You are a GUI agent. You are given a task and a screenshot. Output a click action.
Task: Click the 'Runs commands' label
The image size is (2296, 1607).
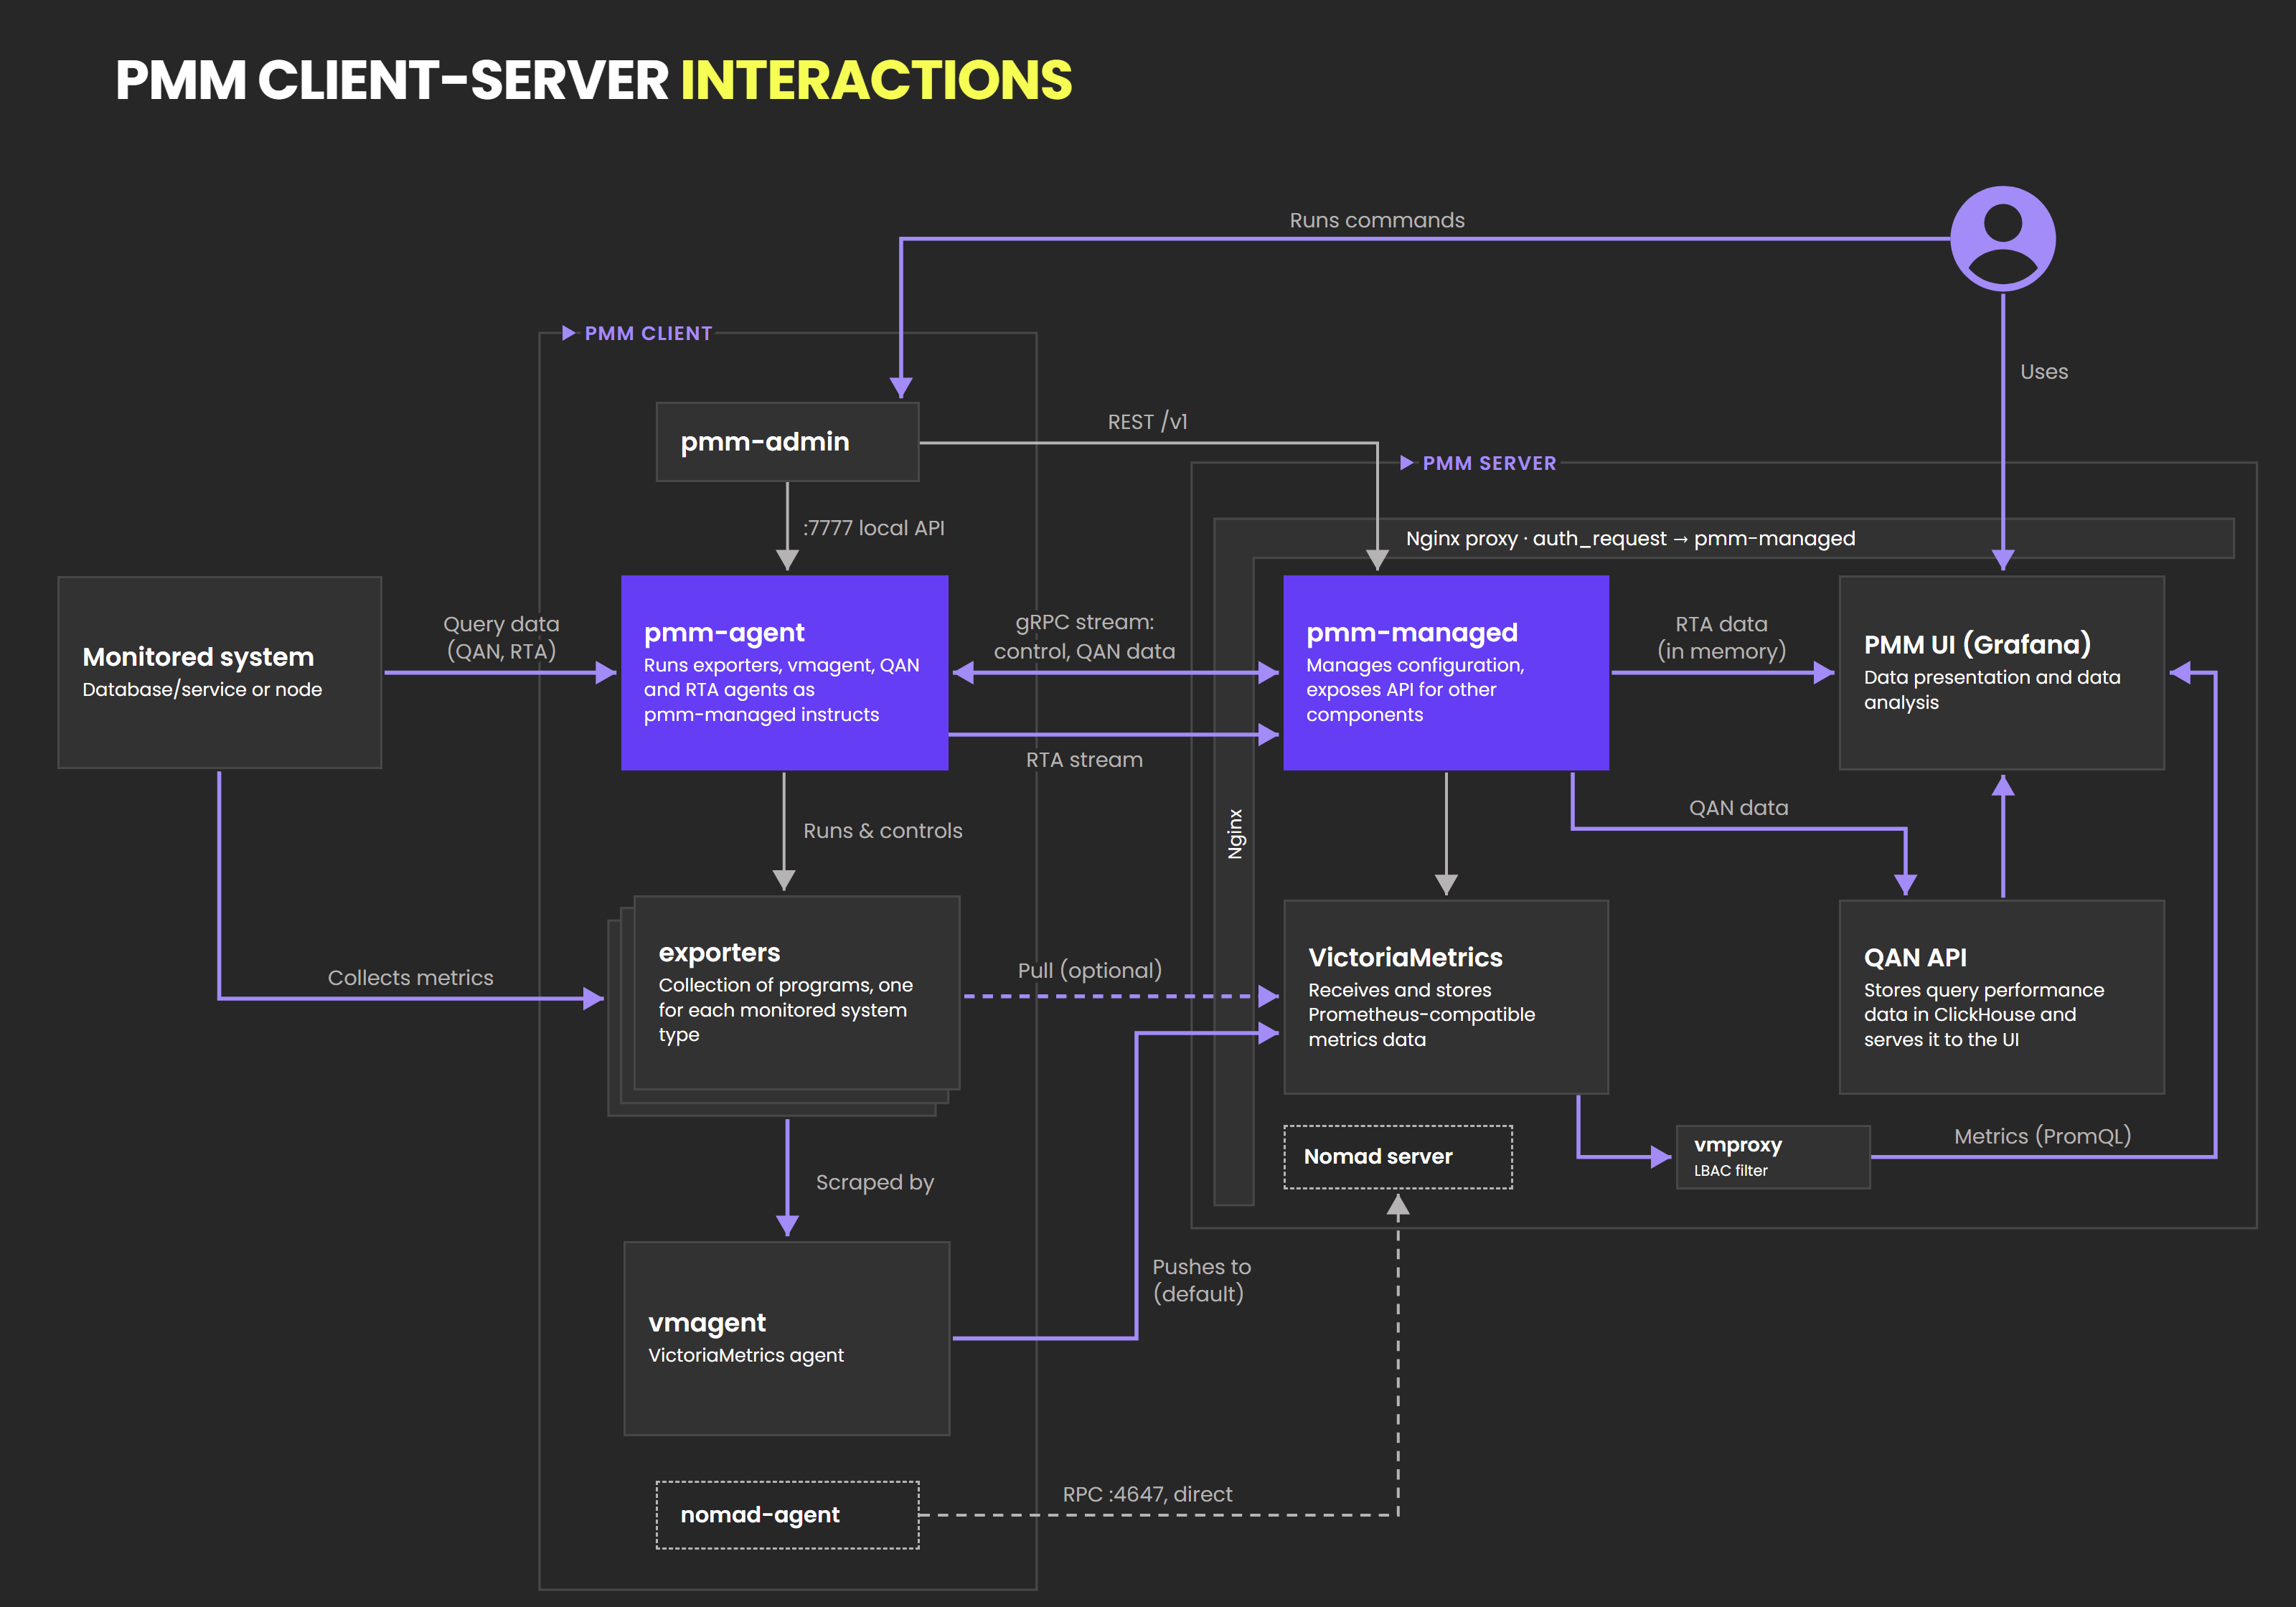click(1377, 220)
